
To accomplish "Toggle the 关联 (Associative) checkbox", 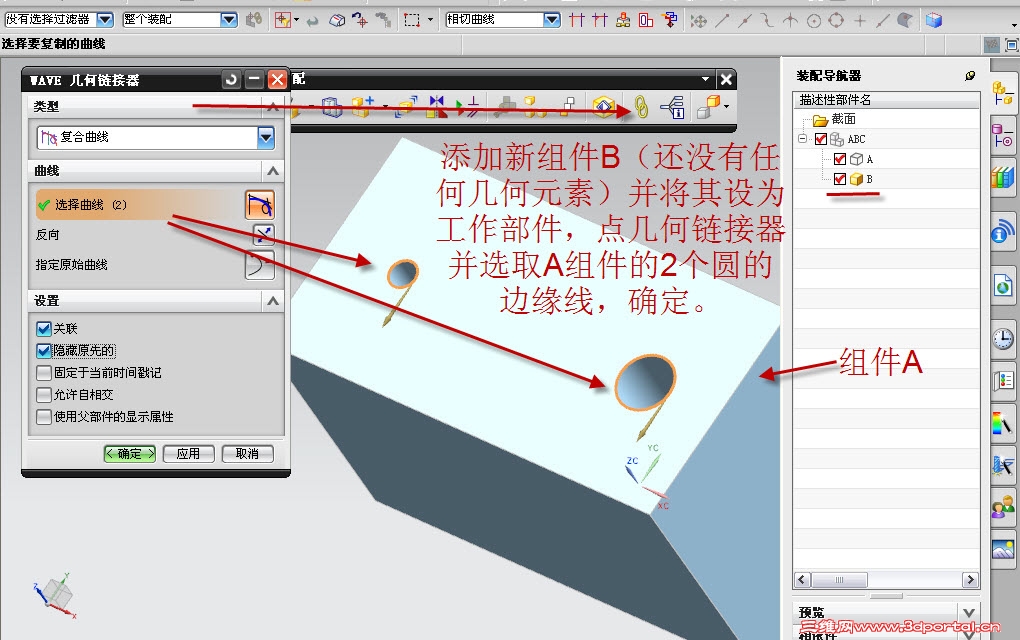I will 44,329.
